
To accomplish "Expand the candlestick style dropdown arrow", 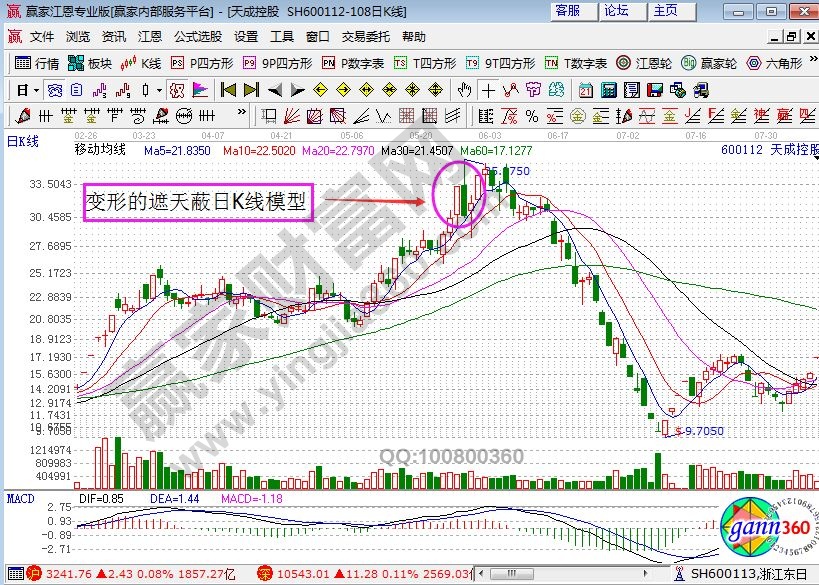I will (x=160, y=89).
